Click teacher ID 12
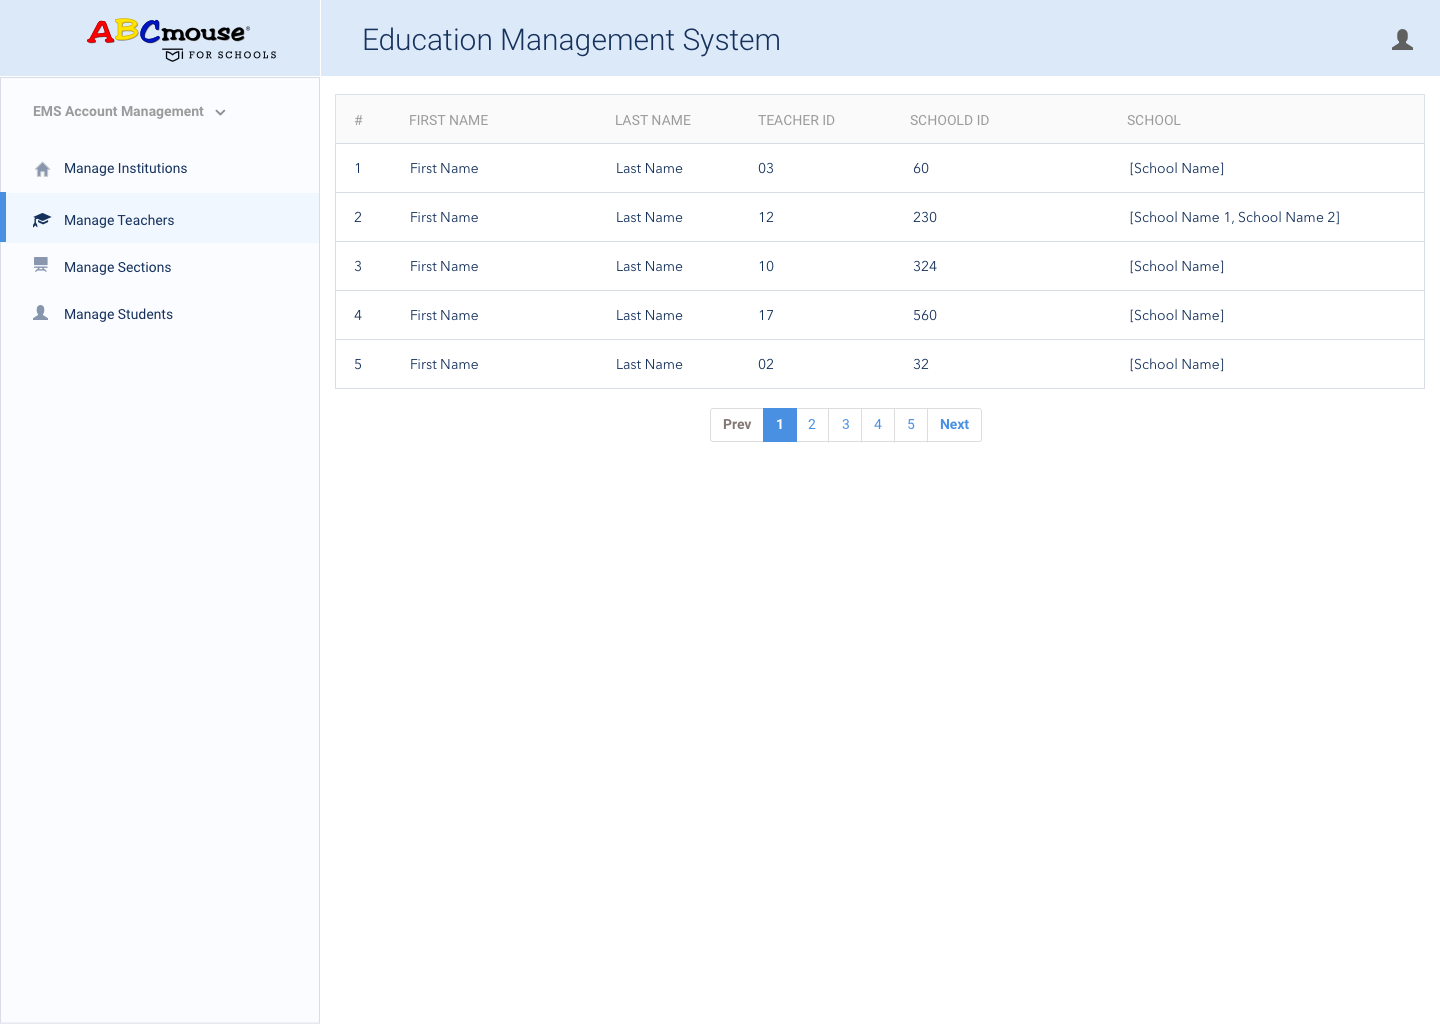Image resolution: width=1440 pixels, height=1024 pixels. (x=766, y=217)
